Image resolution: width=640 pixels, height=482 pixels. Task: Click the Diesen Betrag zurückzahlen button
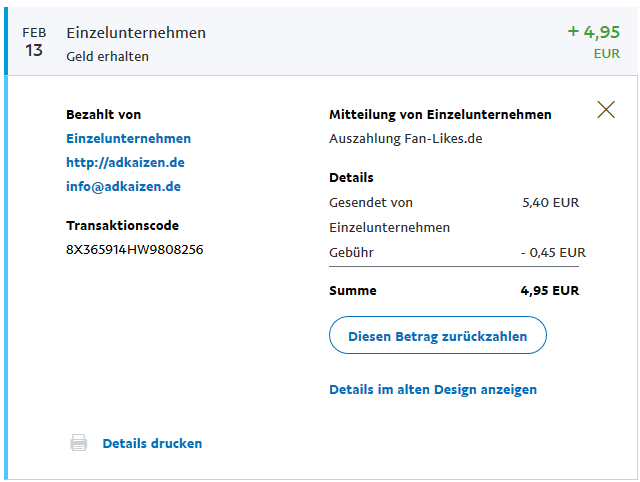[x=437, y=336]
